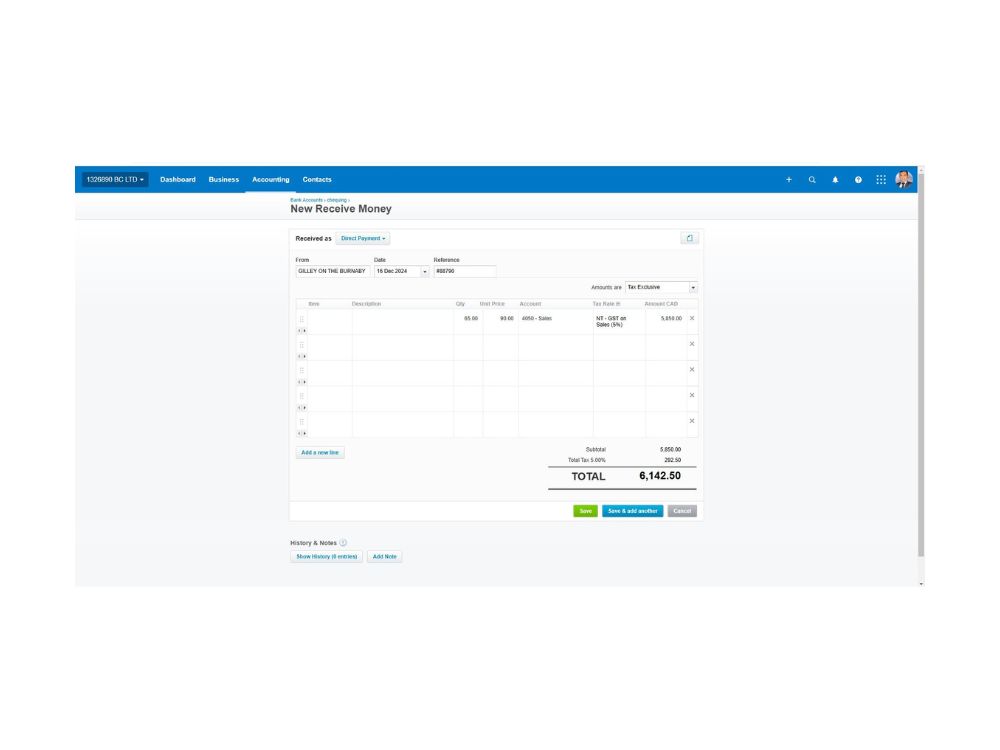The height and width of the screenshot is (750, 1000).
Task: Open the Direct Payment dropdown
Action: click(363, 239)
